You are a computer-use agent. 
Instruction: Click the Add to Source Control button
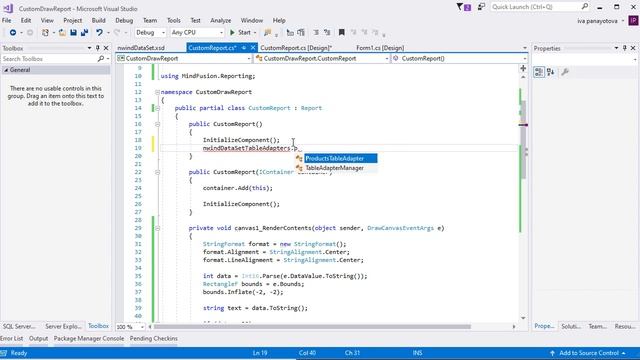tap(588, 353)
